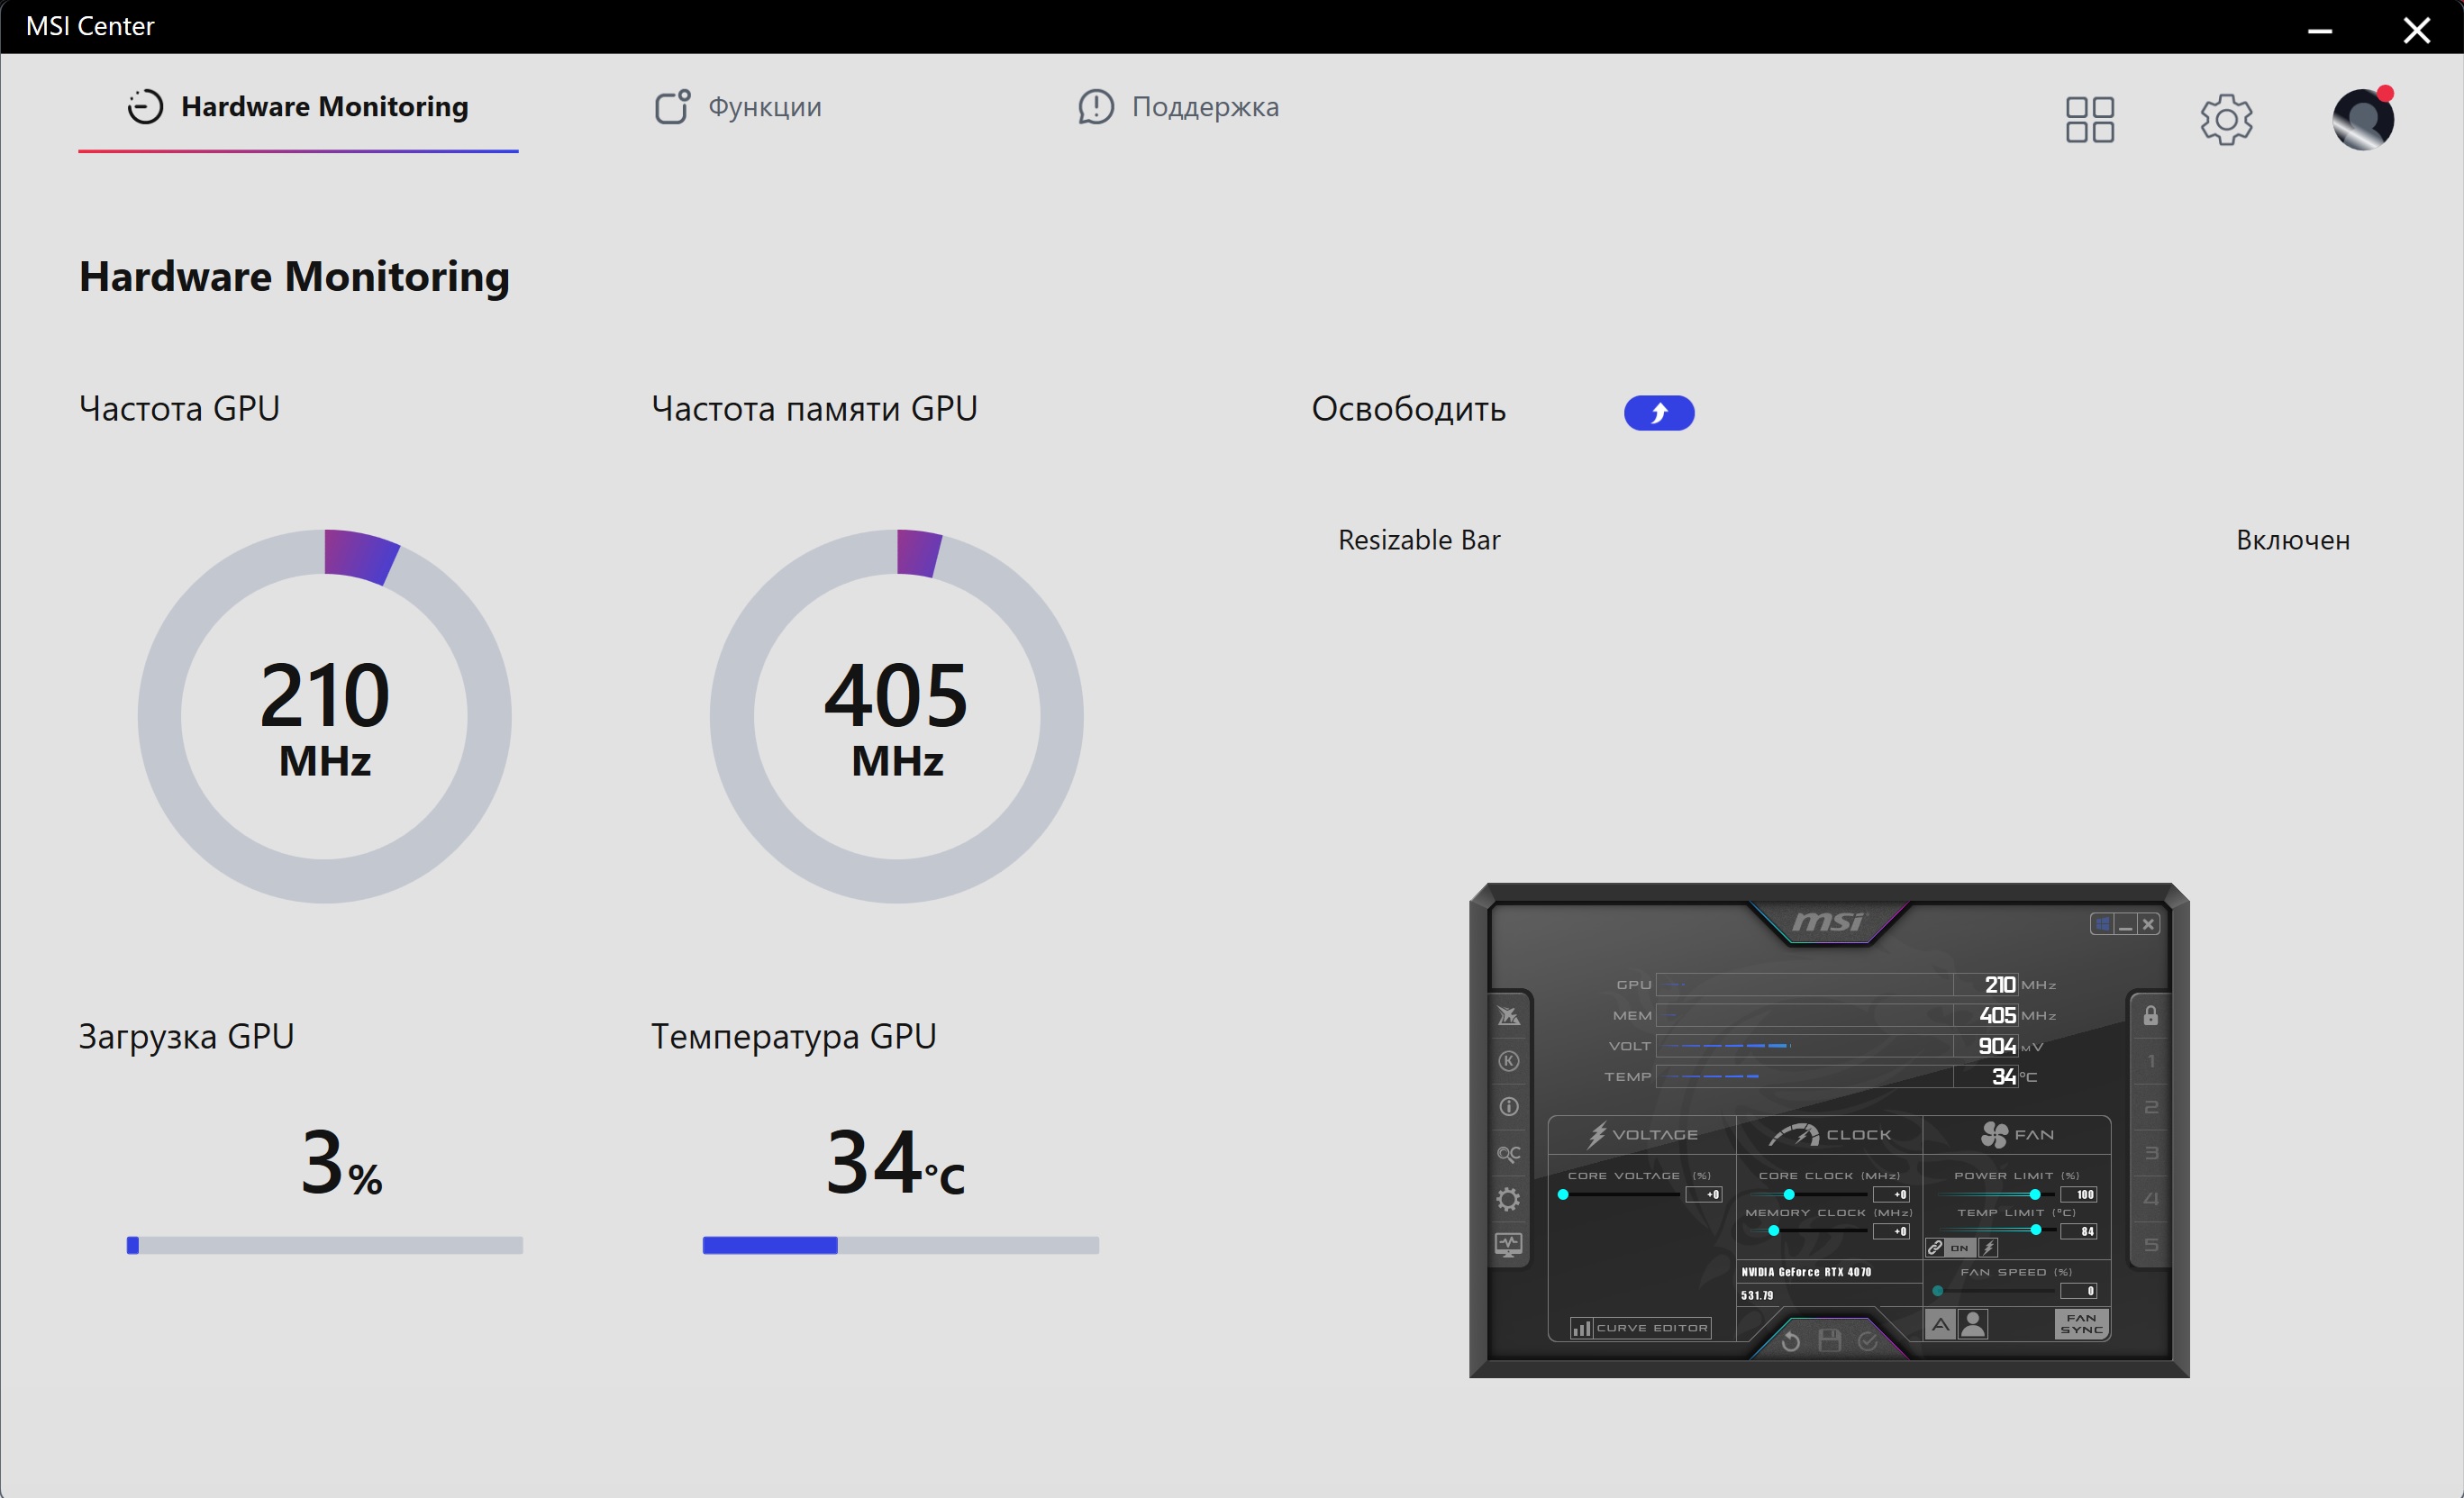The height and width of the screenshot is (1498, 2464).
Task: Select the Hardware Monitoring tab
Action: click(x=298, y=107)
